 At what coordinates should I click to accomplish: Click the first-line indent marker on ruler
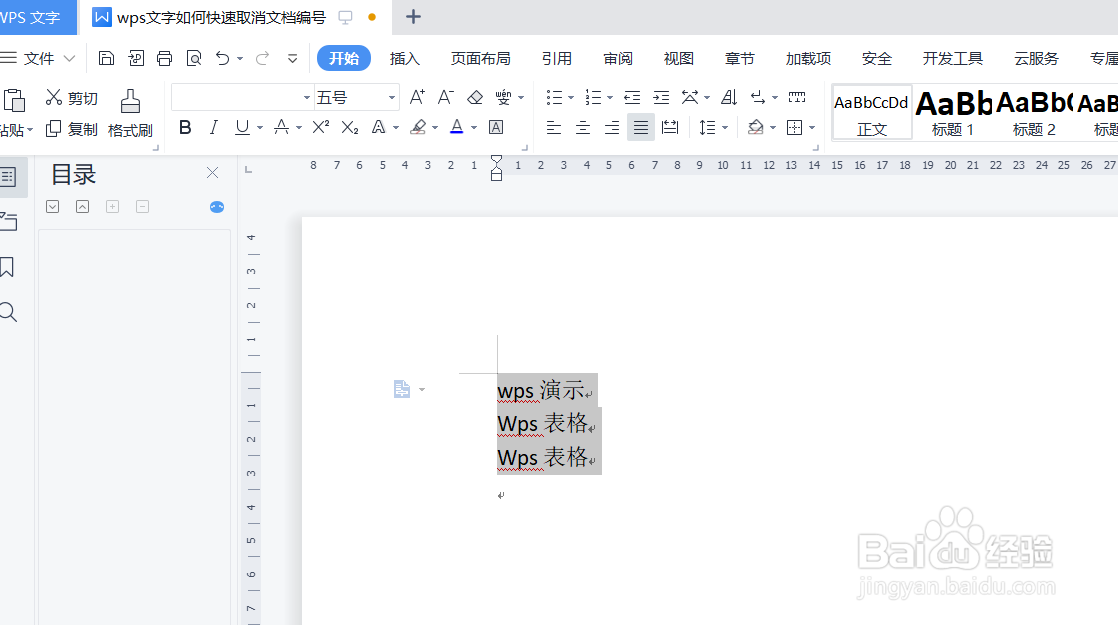[x=496, y=161]
